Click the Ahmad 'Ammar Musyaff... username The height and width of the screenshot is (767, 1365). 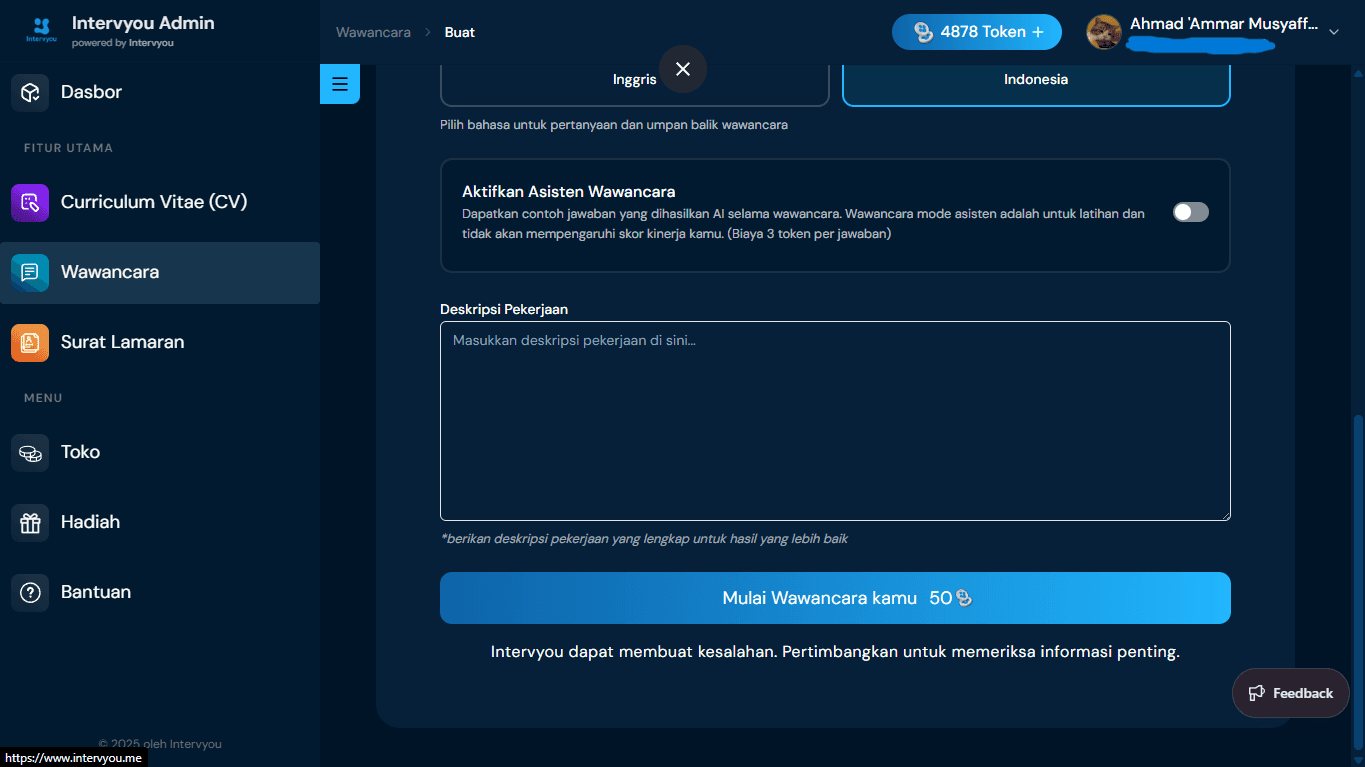tap(1223, 24)
